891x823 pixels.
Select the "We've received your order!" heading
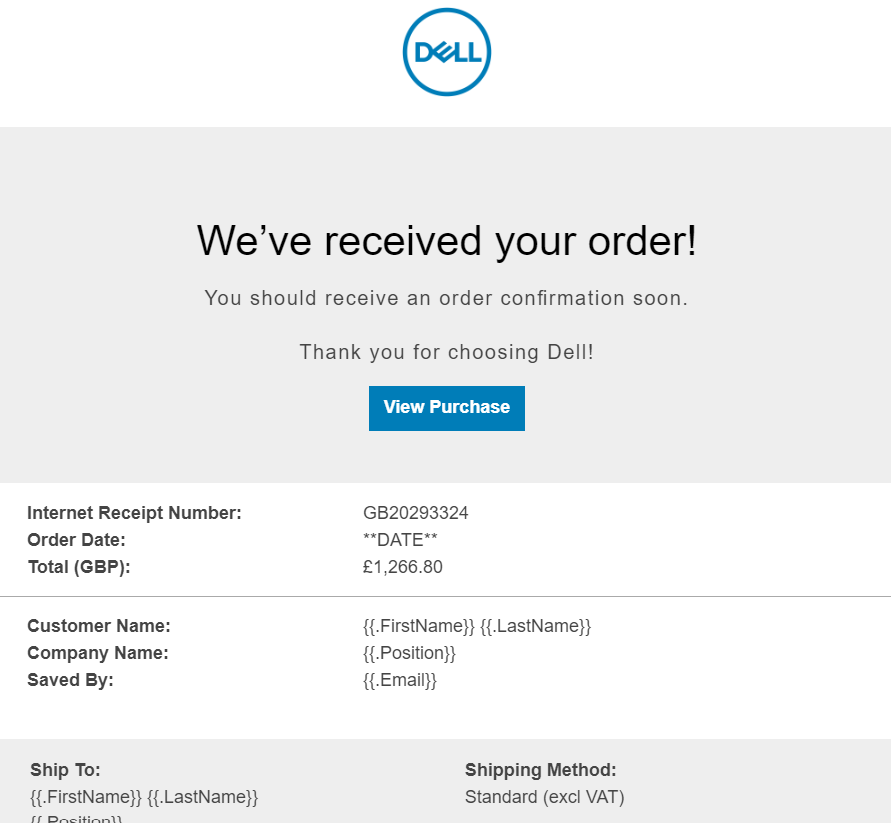447,242
